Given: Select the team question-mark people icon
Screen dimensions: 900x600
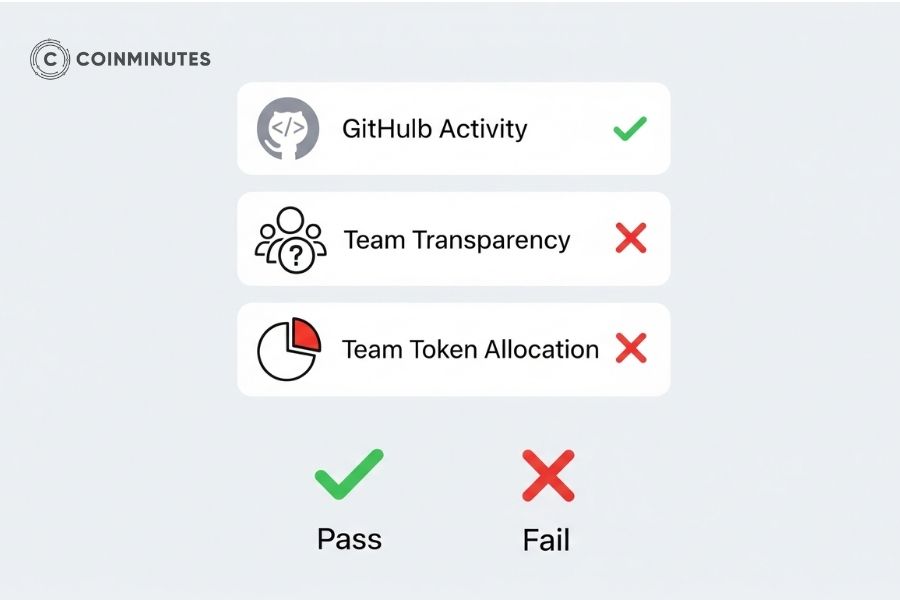Looking at the screenshot, I should click(x=290, y=240).
